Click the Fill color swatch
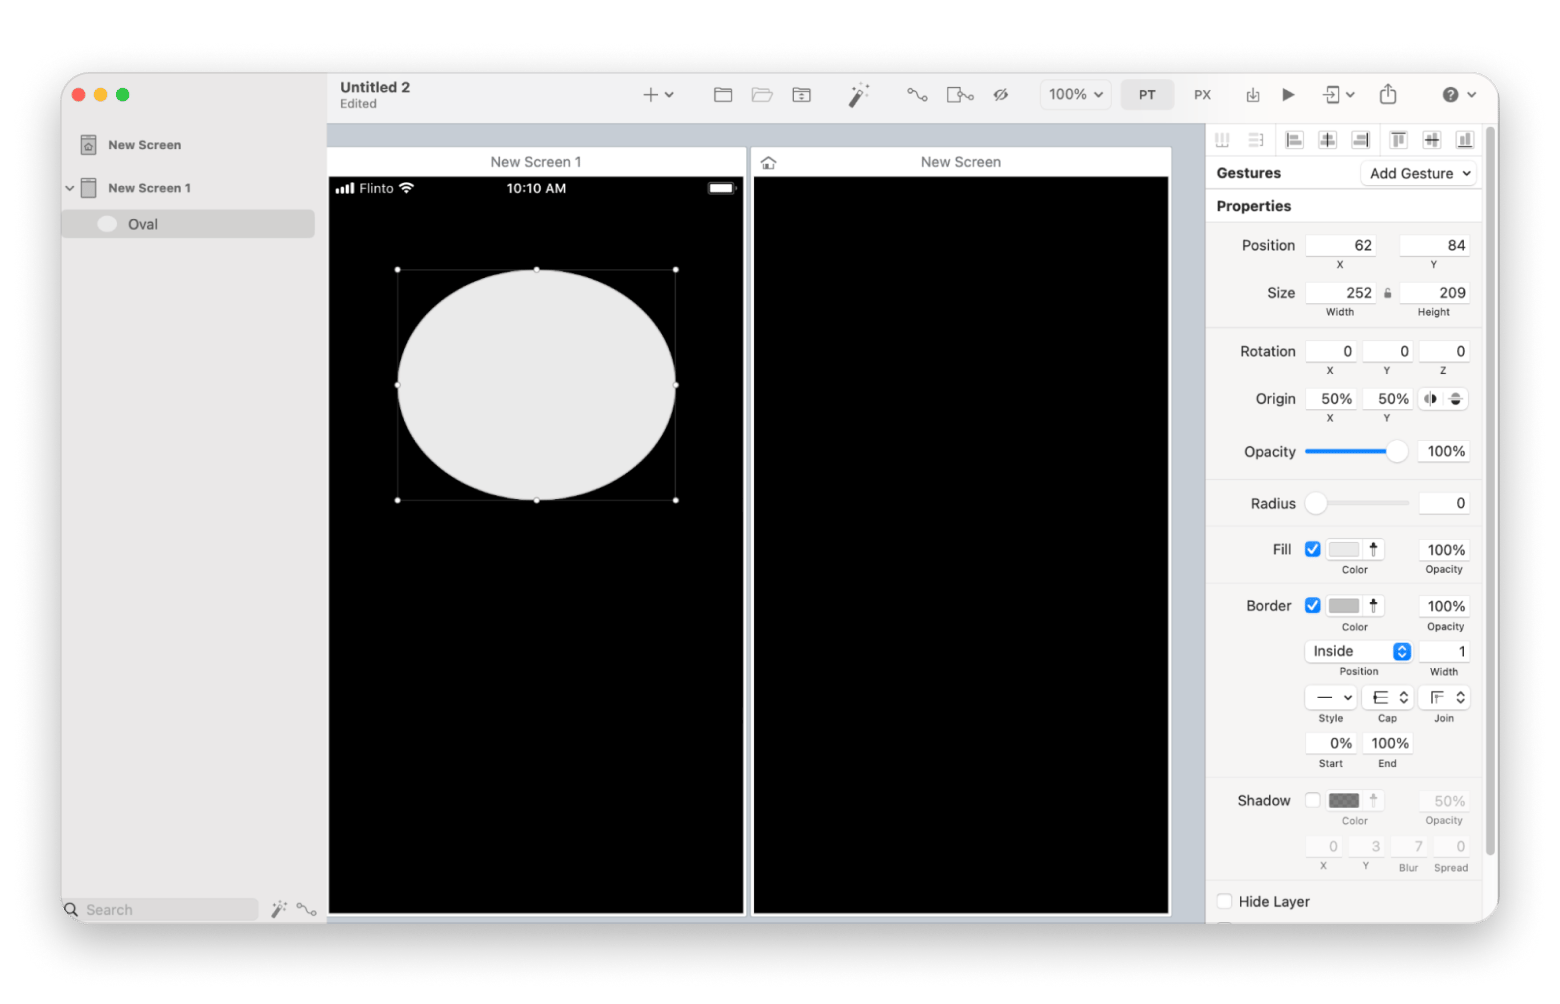Screen dimensions: 1560x1004 tap(1343, 549)
